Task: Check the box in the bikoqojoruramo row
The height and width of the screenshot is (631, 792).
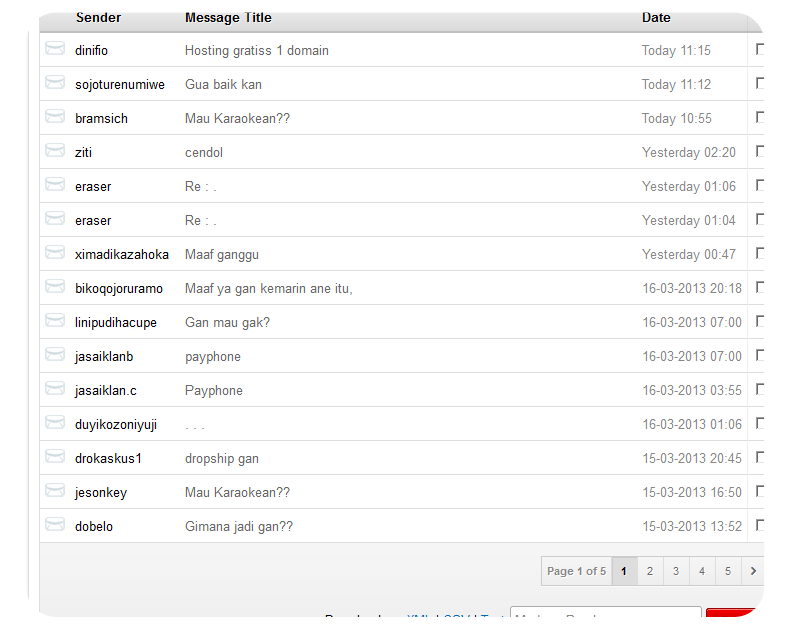Action: pyautogui.click(x=760, y=287)
